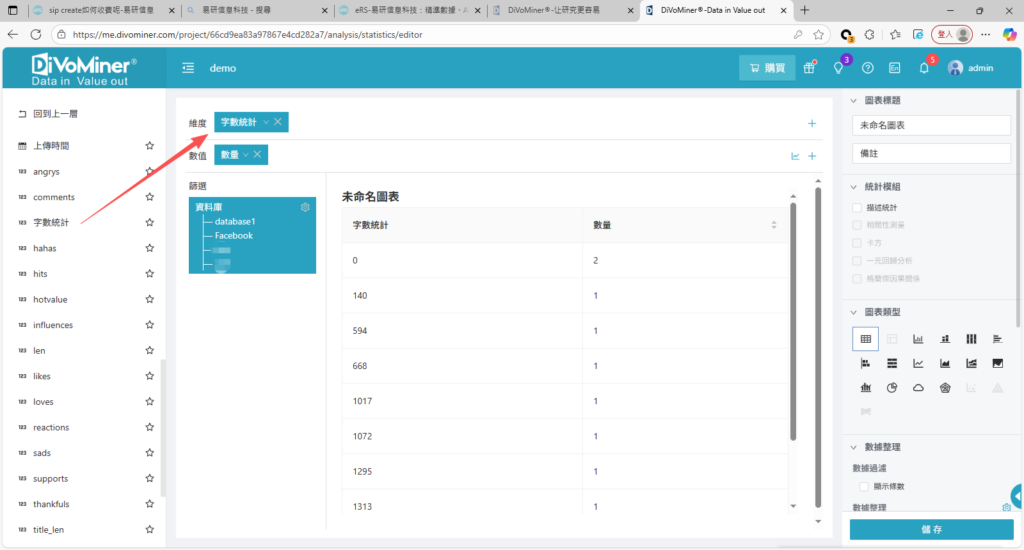
Task: Enable the 描述統計 checkbox
Action: click(857, 208)
